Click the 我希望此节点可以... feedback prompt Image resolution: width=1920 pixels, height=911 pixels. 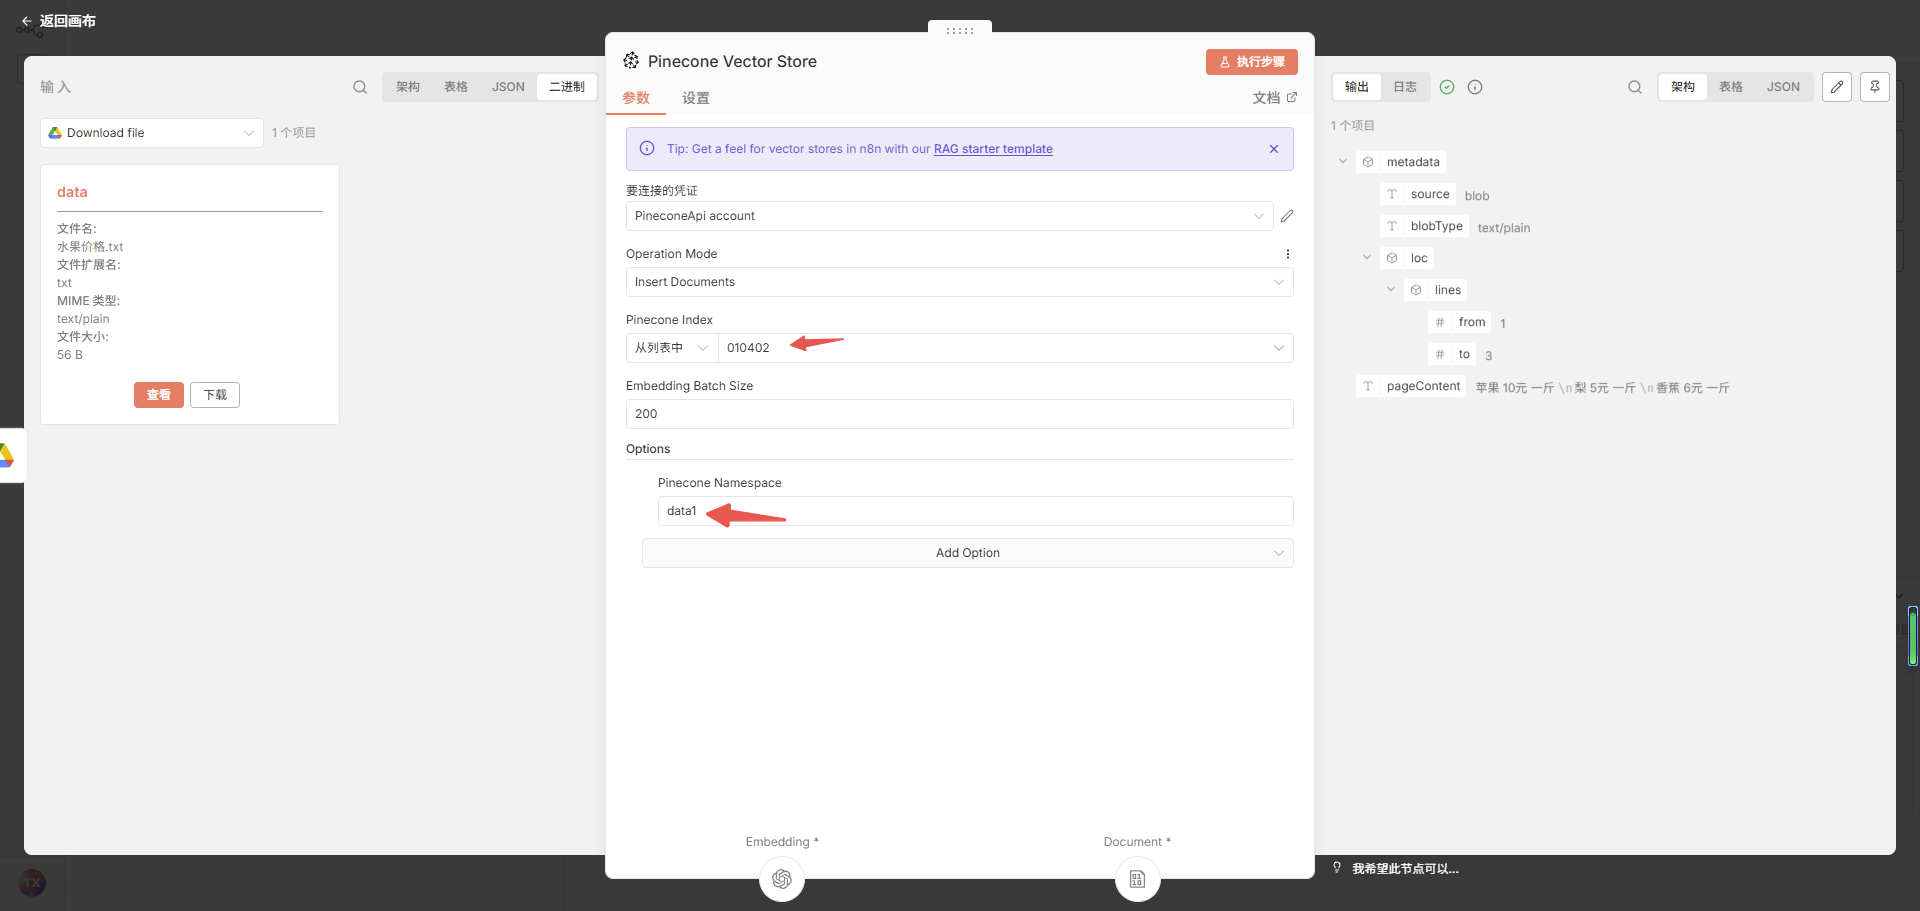pos(1405,869)
